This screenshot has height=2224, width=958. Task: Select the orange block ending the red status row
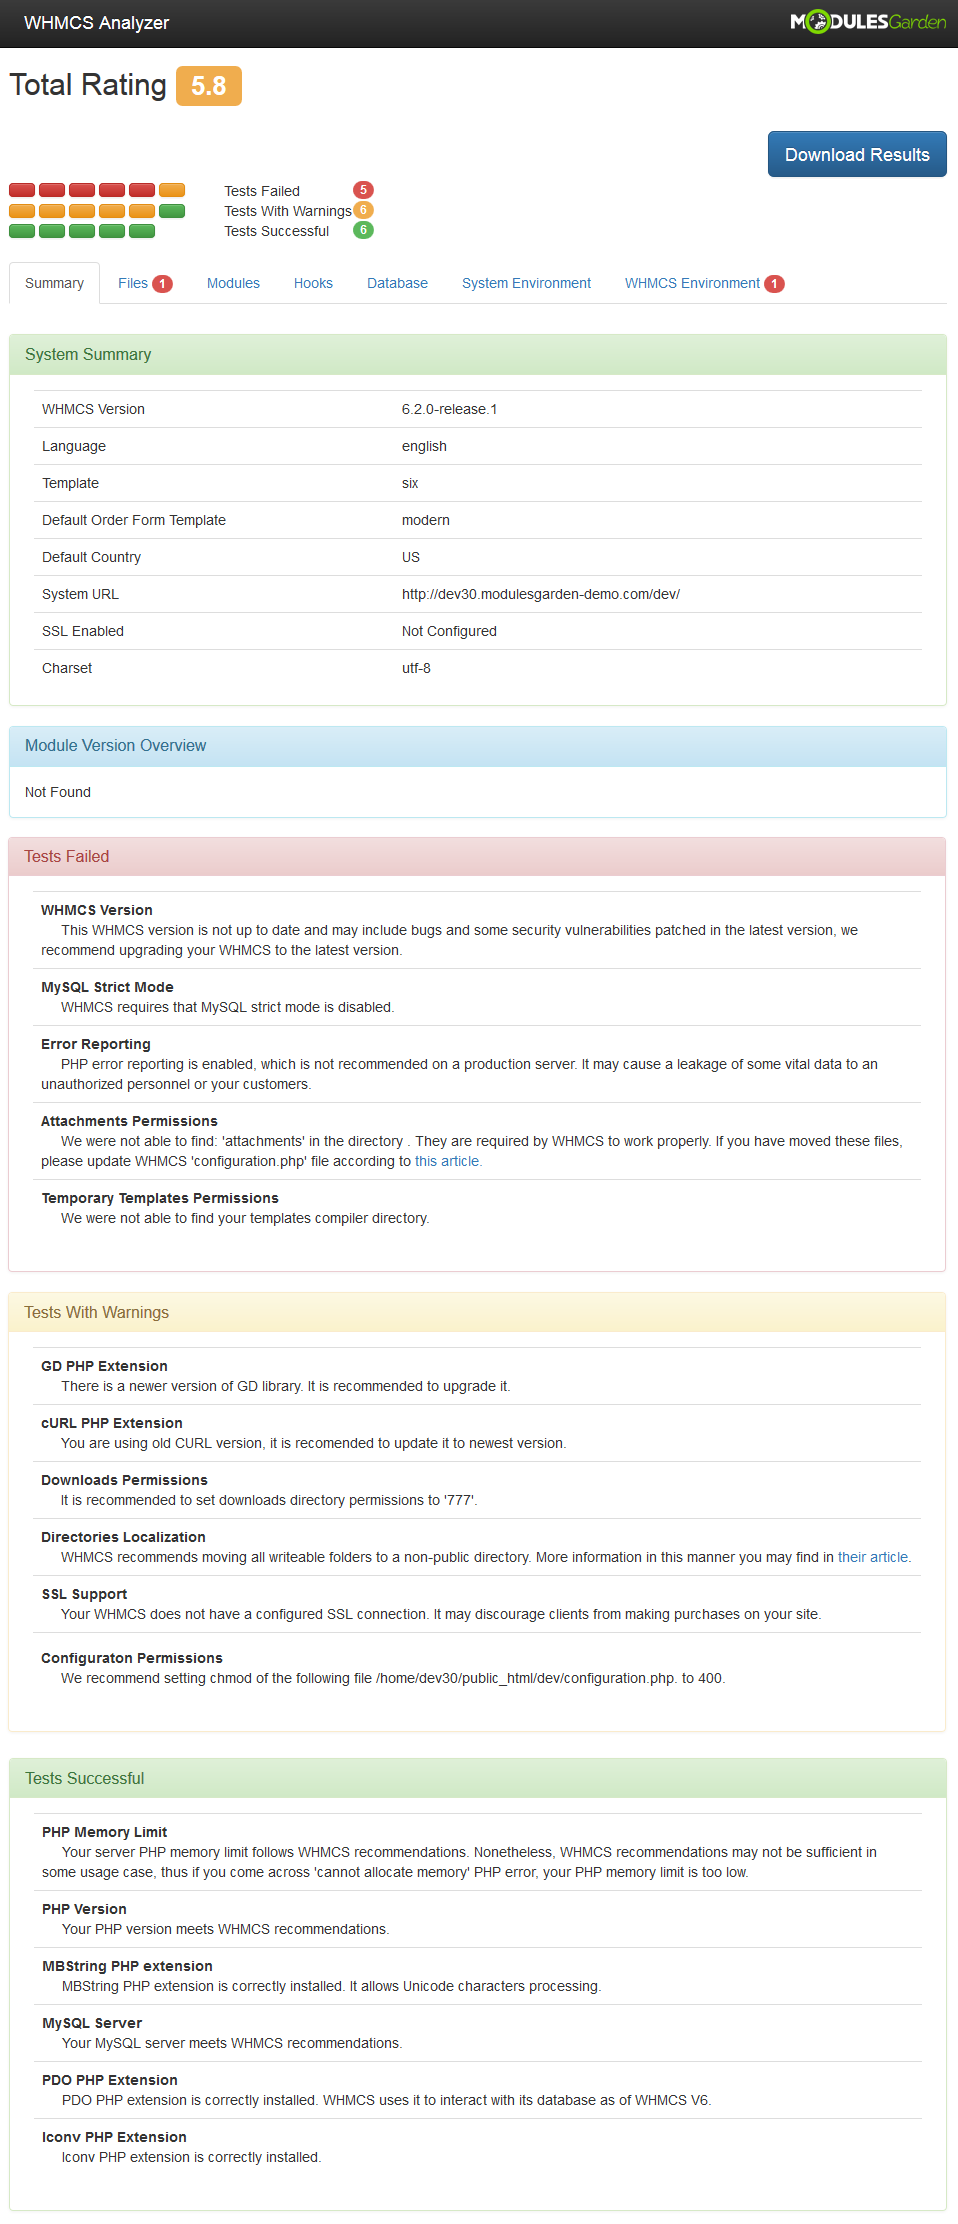coord(172,190)
